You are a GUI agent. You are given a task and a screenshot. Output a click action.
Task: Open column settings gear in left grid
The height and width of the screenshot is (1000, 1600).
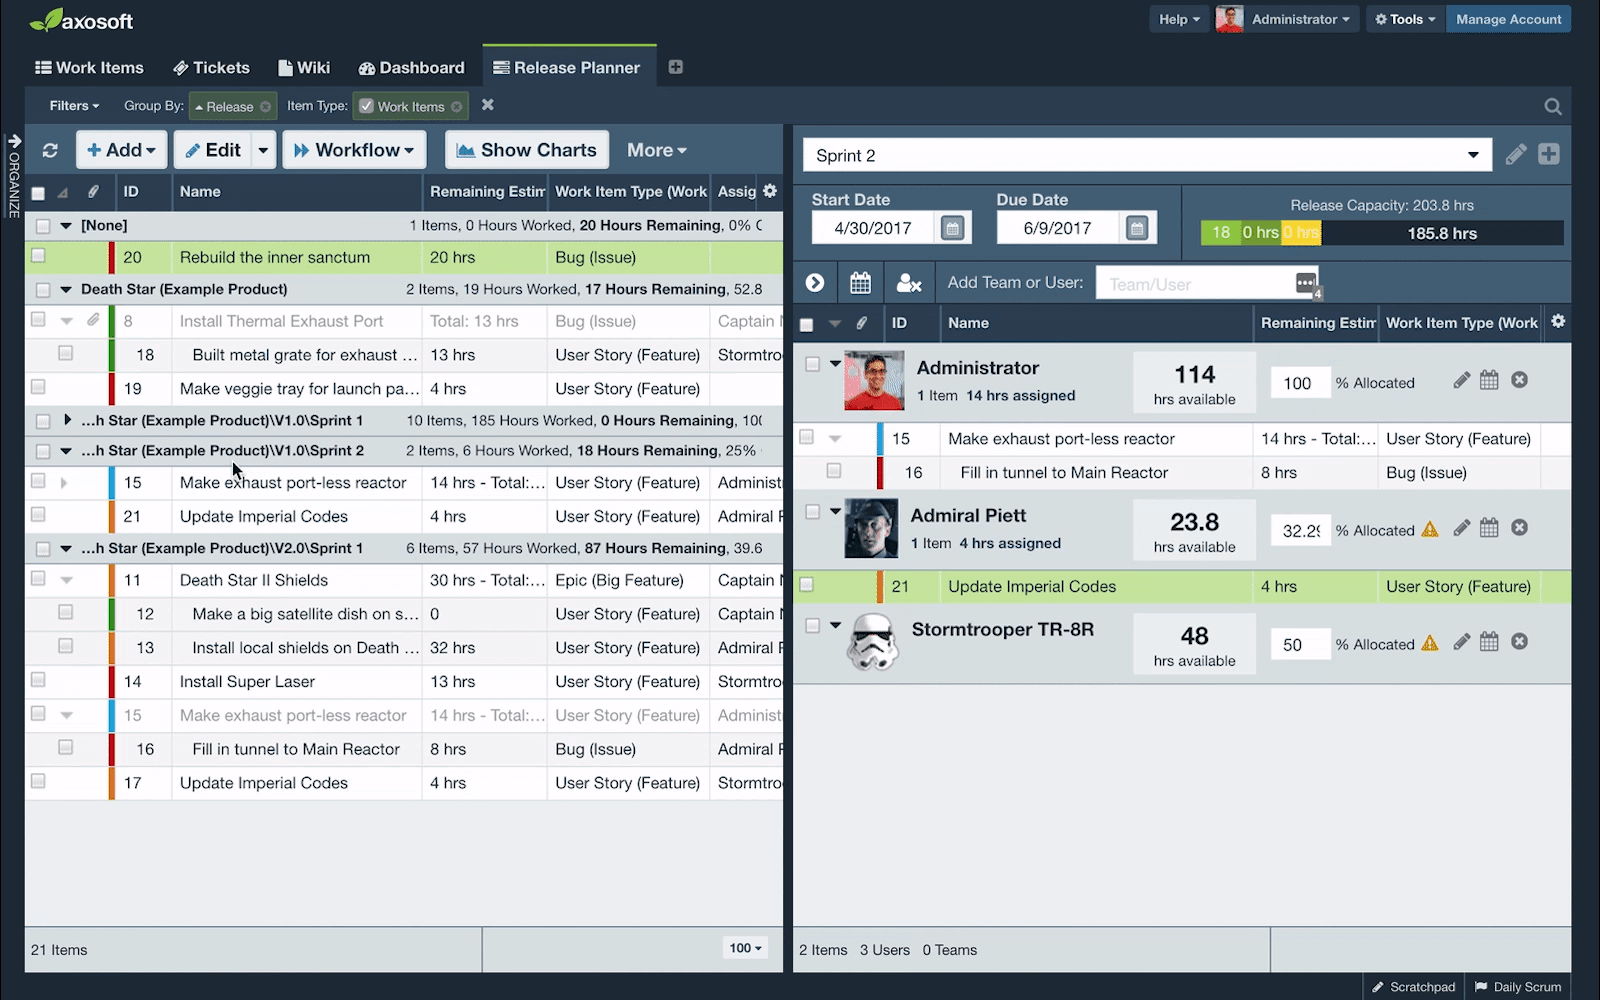click(x=770, y=190)
